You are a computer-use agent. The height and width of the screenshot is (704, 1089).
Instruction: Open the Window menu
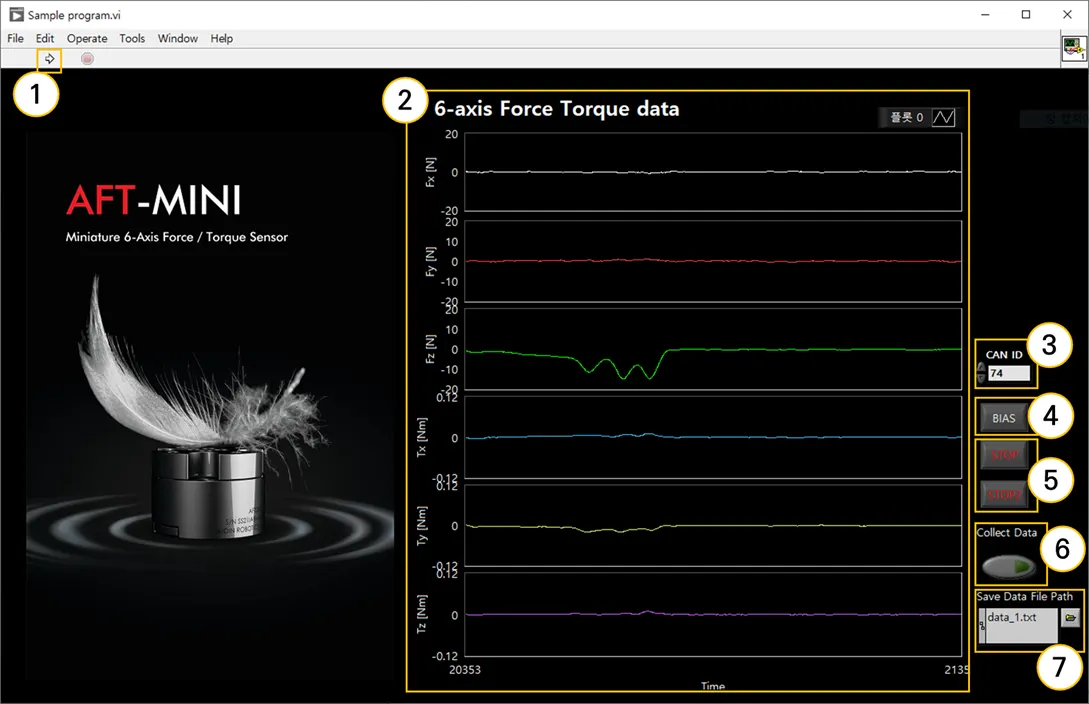178,38
